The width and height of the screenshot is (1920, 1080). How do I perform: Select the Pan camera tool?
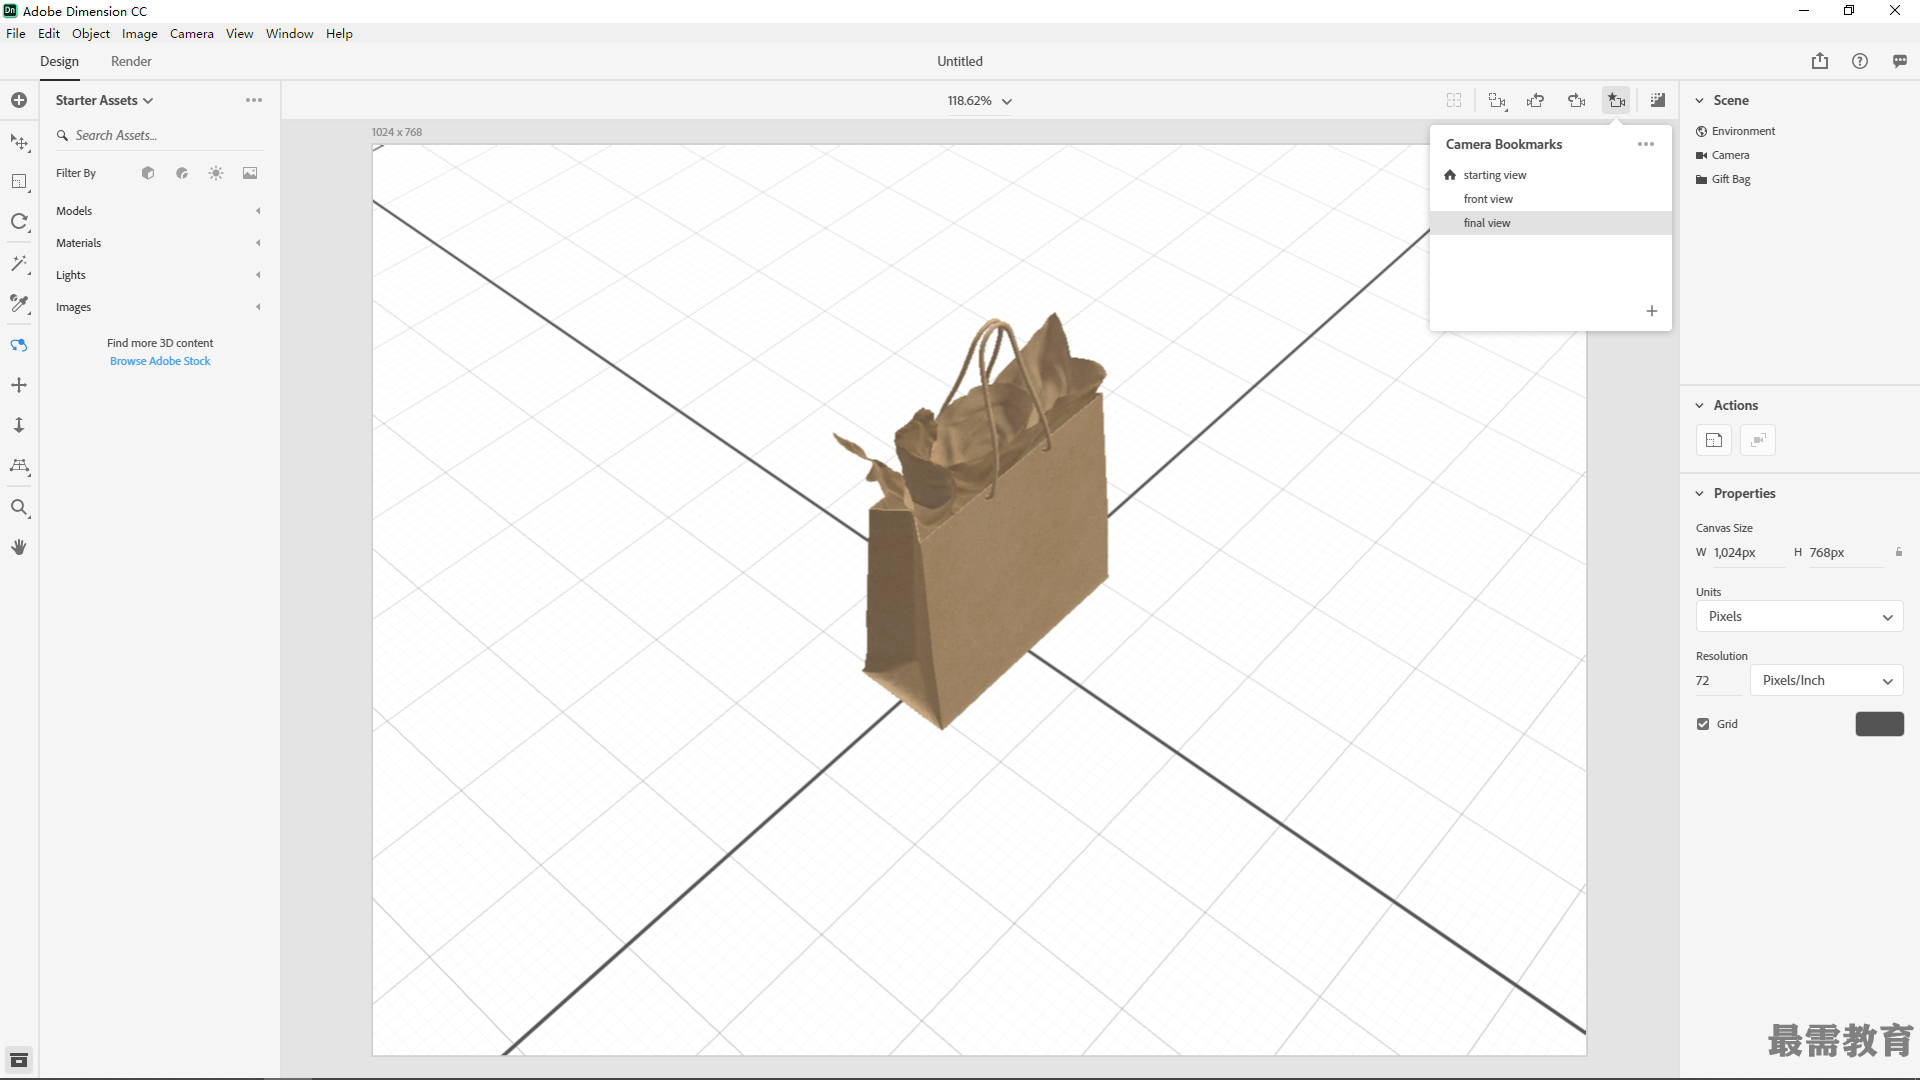click(x=19, y=385)
